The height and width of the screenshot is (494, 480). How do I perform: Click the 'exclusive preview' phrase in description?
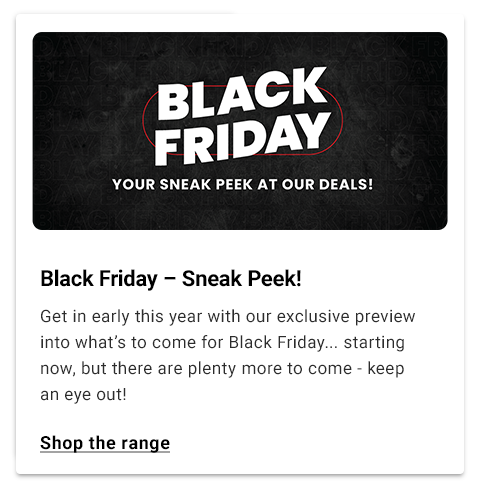click(x=346, y=317)
